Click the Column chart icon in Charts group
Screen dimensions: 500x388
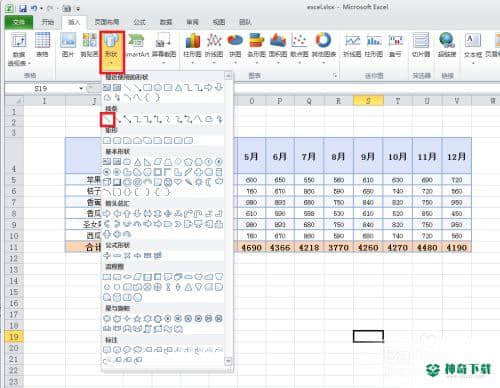click(192, 47)
